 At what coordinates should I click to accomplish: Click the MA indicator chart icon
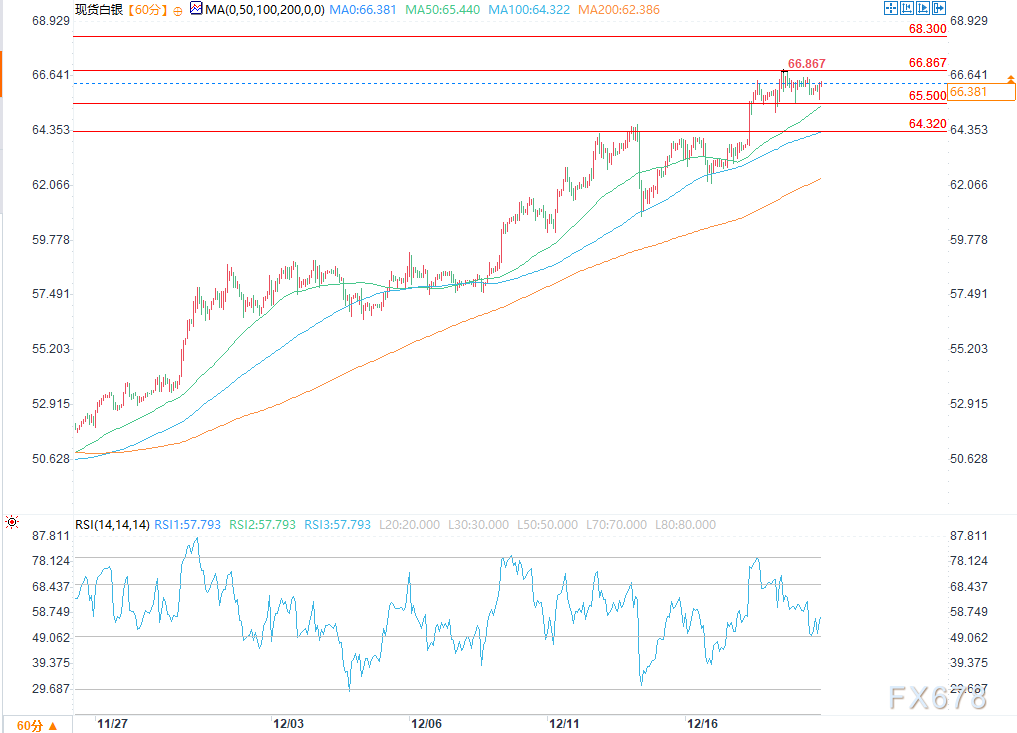195,9
